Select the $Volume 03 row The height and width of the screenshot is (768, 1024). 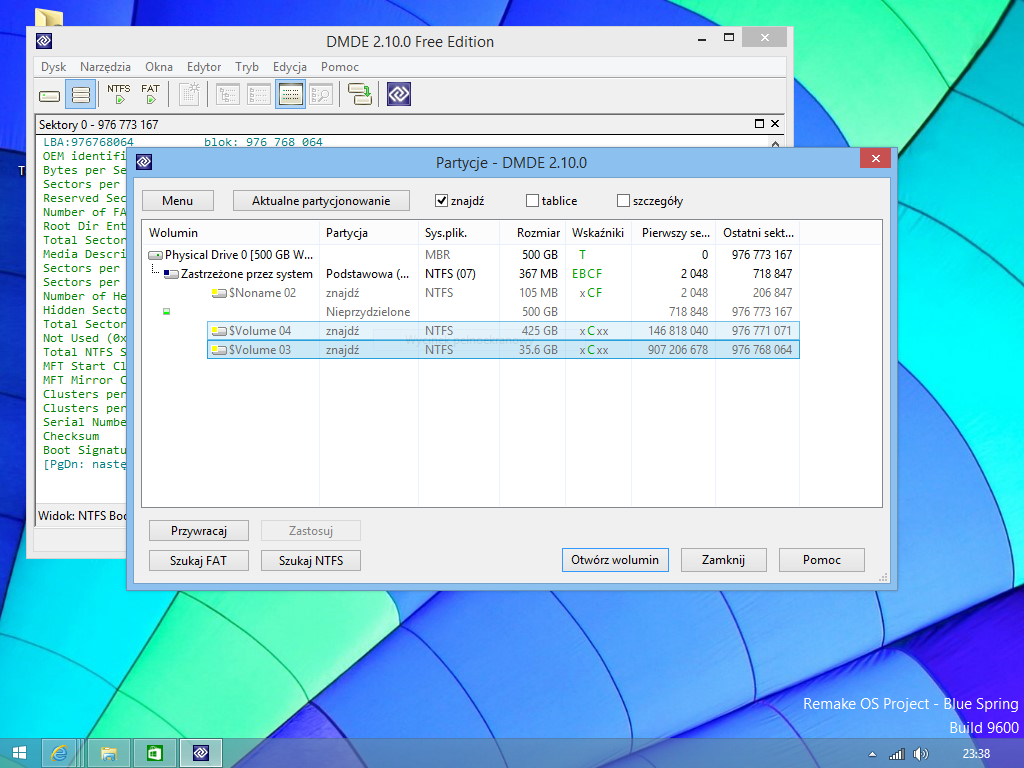(504, 350)
